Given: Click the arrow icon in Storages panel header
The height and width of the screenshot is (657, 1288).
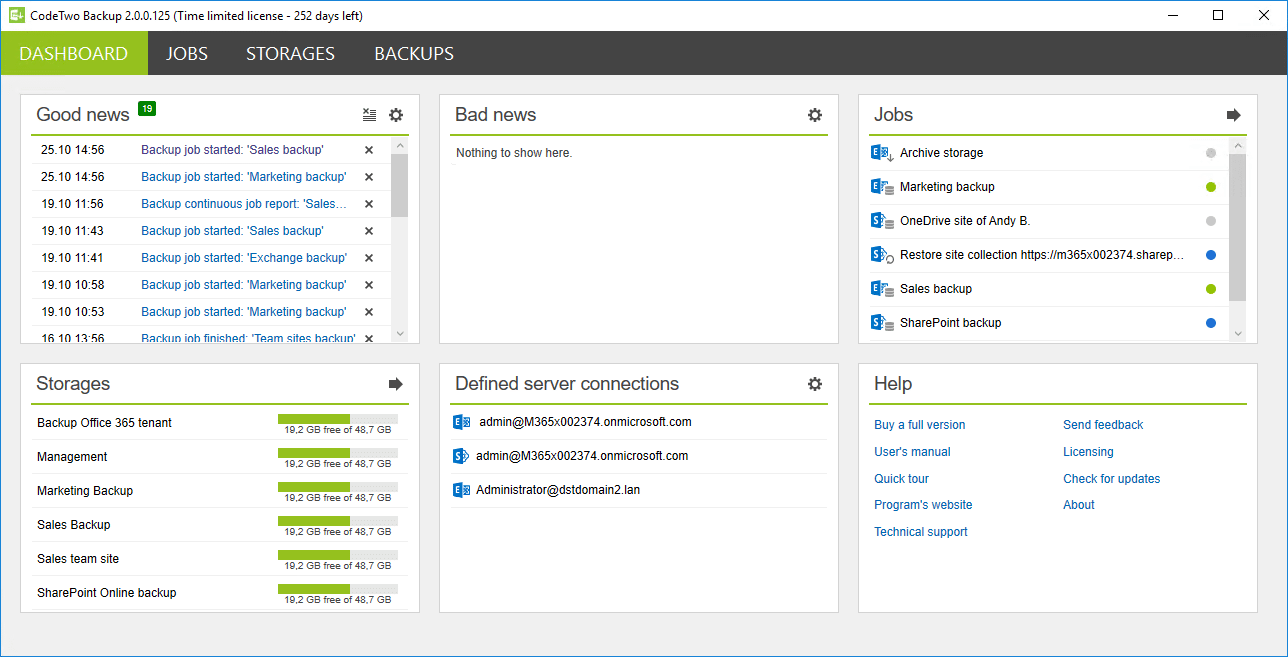Looking at the screenshot, I should point(396,384).
